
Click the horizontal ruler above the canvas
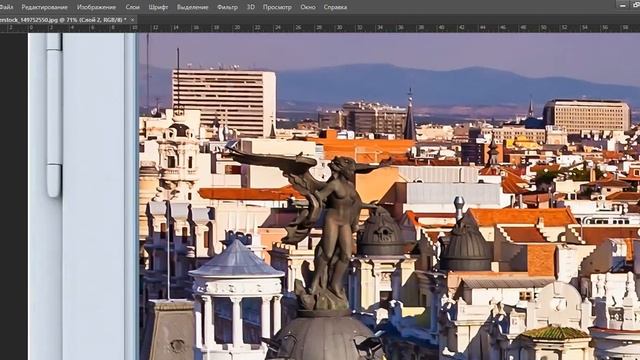pyautogui.click(x=320, y=28)
